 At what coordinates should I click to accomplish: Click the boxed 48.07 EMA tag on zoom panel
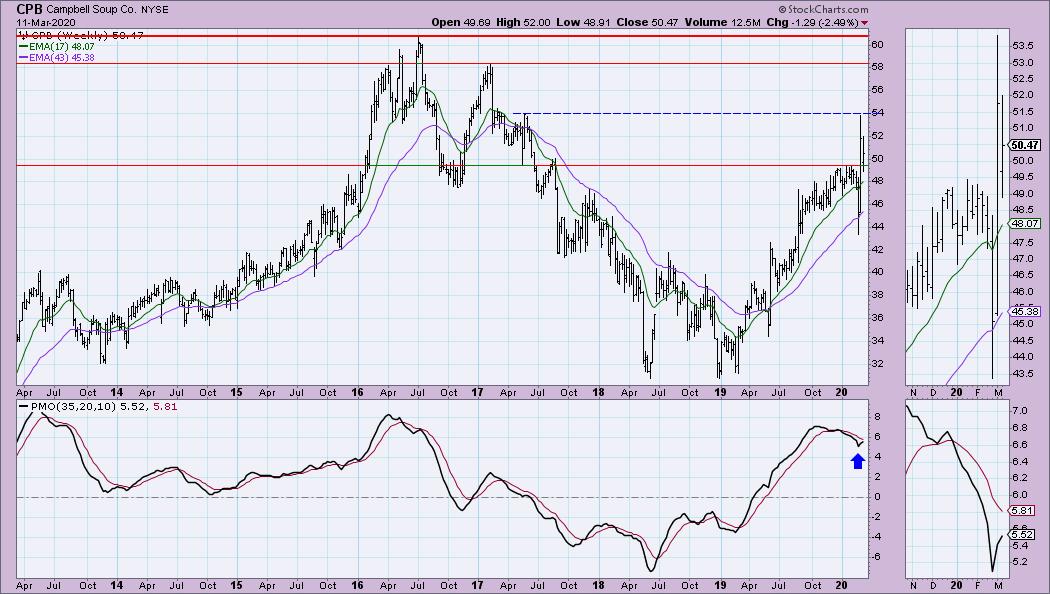point(1025,224)
